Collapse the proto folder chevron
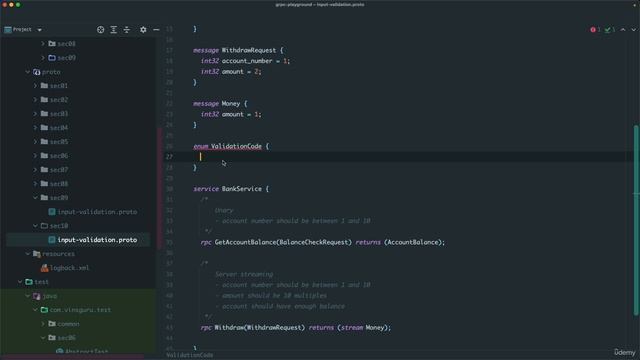Screen dimensions: 640x360 pyautogui.click(x=27, y=72)
